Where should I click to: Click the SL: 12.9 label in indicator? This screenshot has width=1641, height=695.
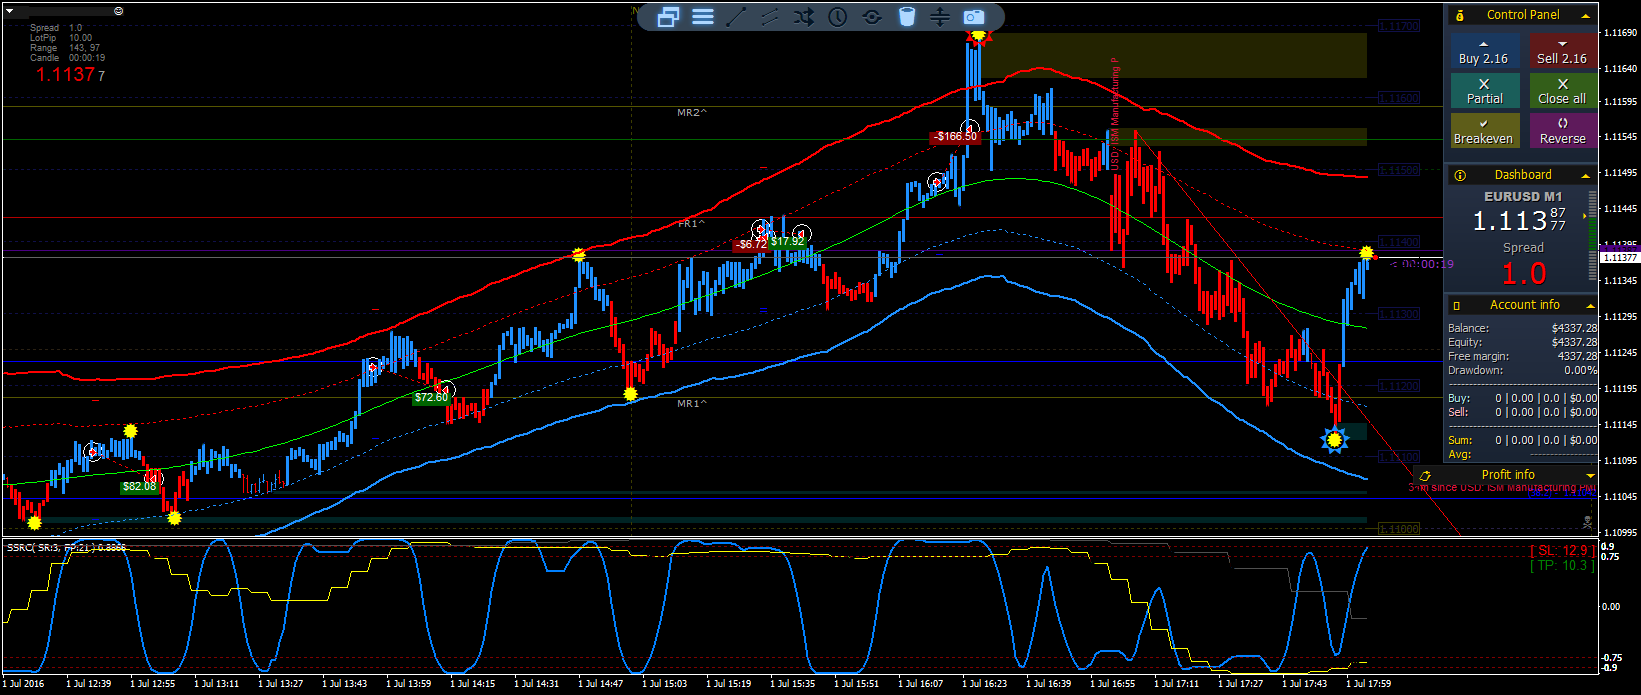tap(1561, 551)
